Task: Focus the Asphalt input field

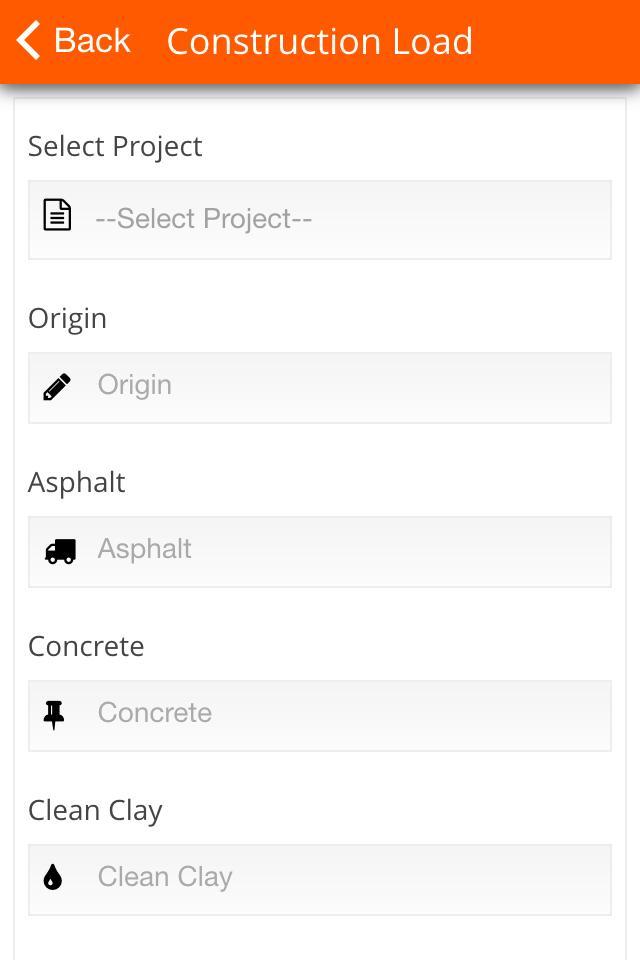Action: 320,552
